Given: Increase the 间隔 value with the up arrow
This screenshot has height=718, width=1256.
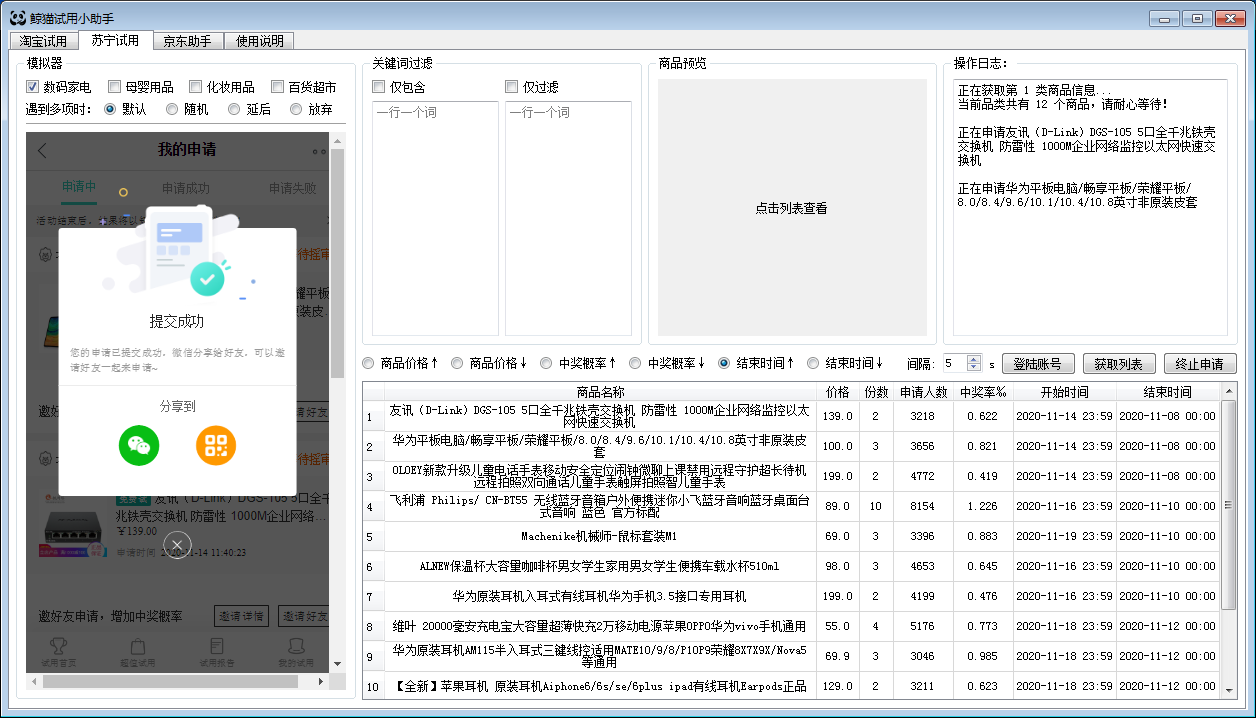Looking at the screenshot, I should pos(973,358).
